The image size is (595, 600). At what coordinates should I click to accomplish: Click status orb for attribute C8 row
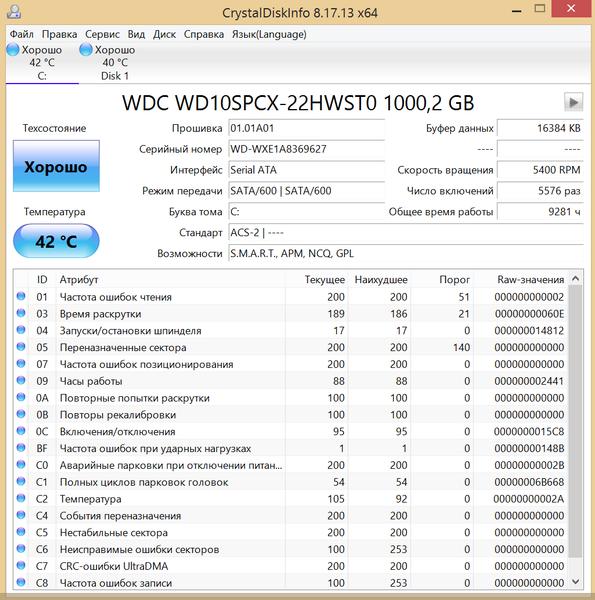point(21,582)
